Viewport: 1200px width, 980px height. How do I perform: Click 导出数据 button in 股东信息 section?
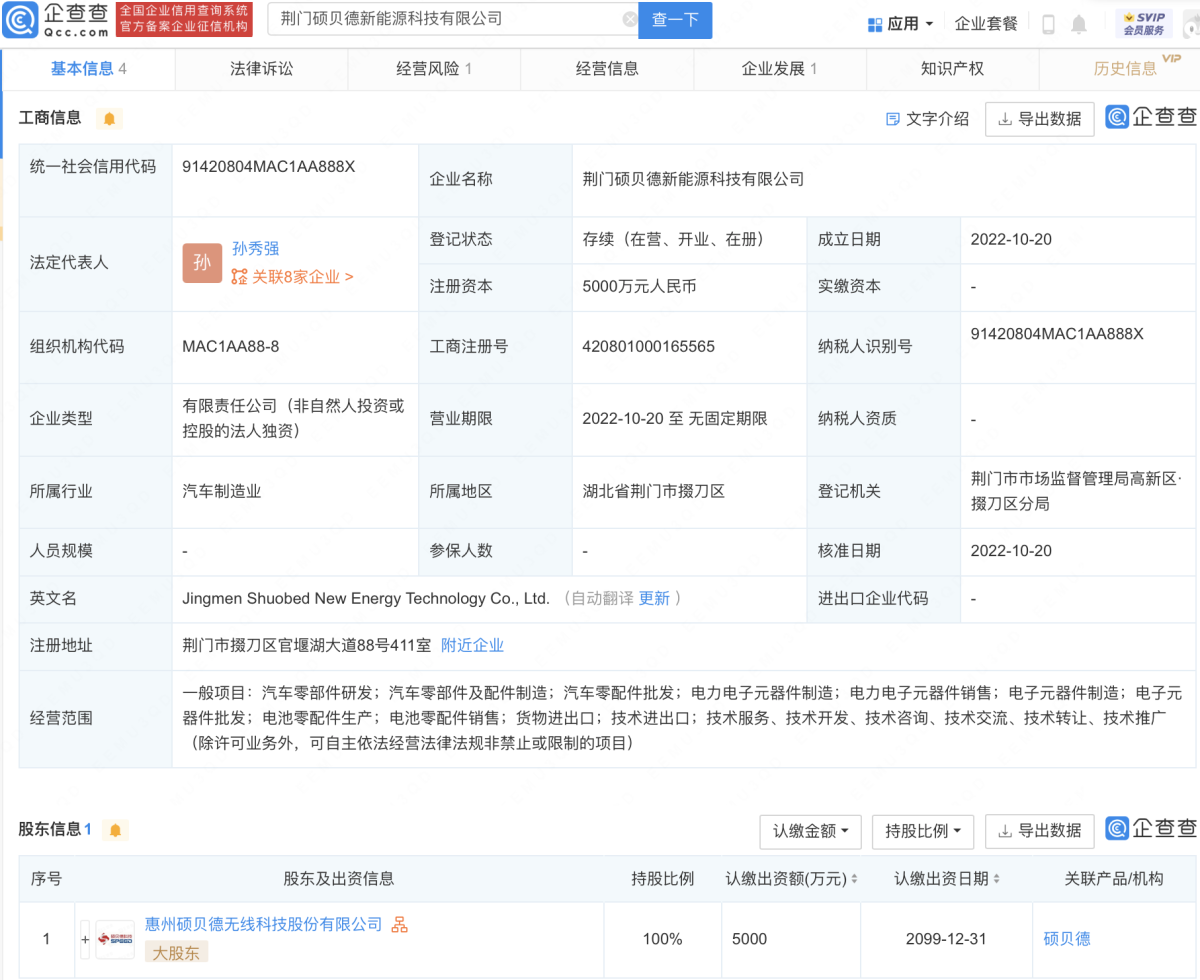[1040, 830]
